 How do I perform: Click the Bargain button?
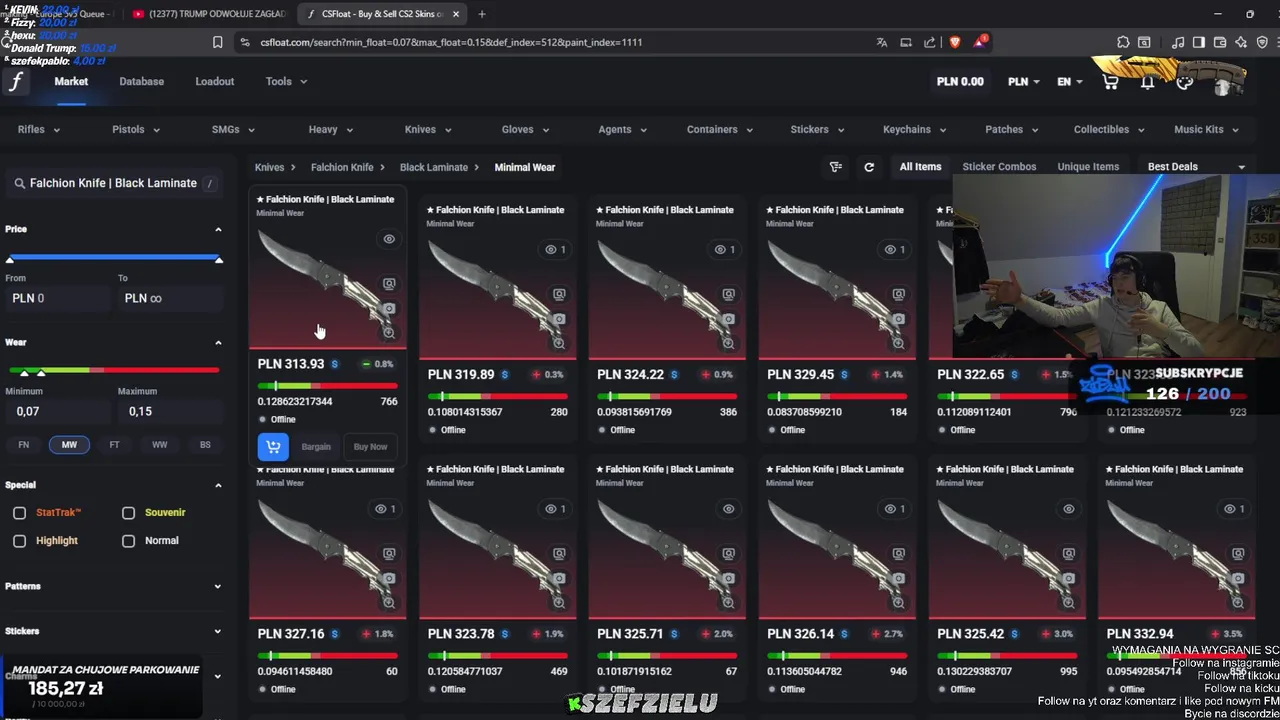click(316, 446)
